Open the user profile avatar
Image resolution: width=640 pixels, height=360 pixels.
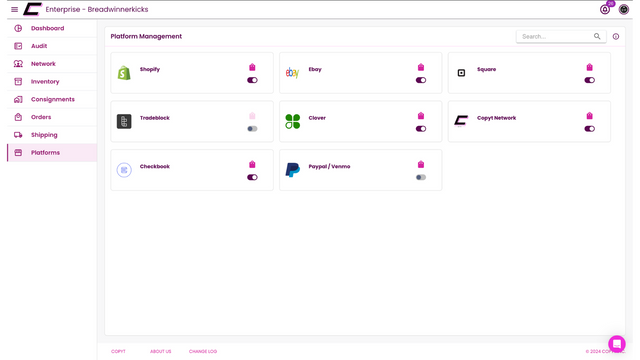pos(624,9)
